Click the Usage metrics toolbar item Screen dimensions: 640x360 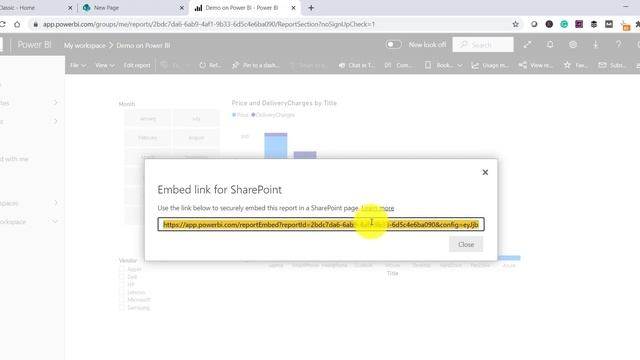(x=490, y=65)
